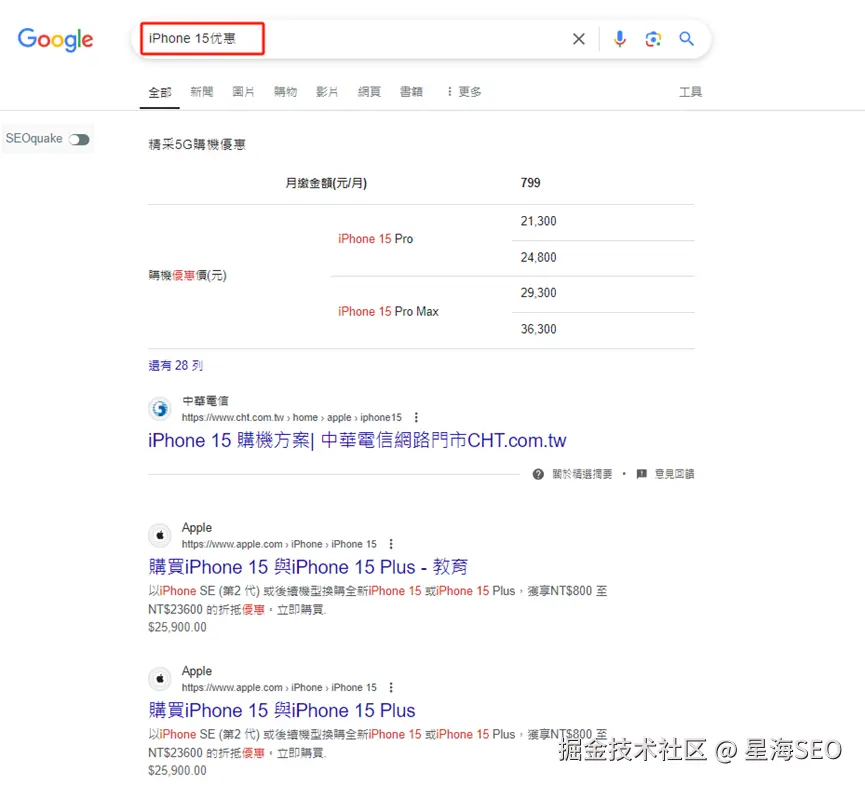Open Google Lens image search

click(653, 39)
